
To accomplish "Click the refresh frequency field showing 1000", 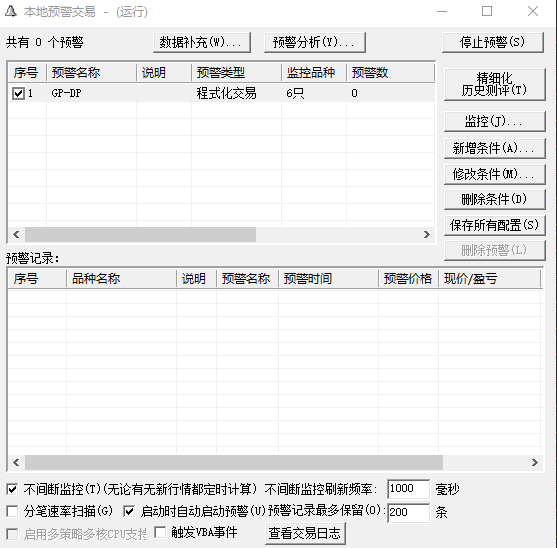I will 408,489.
